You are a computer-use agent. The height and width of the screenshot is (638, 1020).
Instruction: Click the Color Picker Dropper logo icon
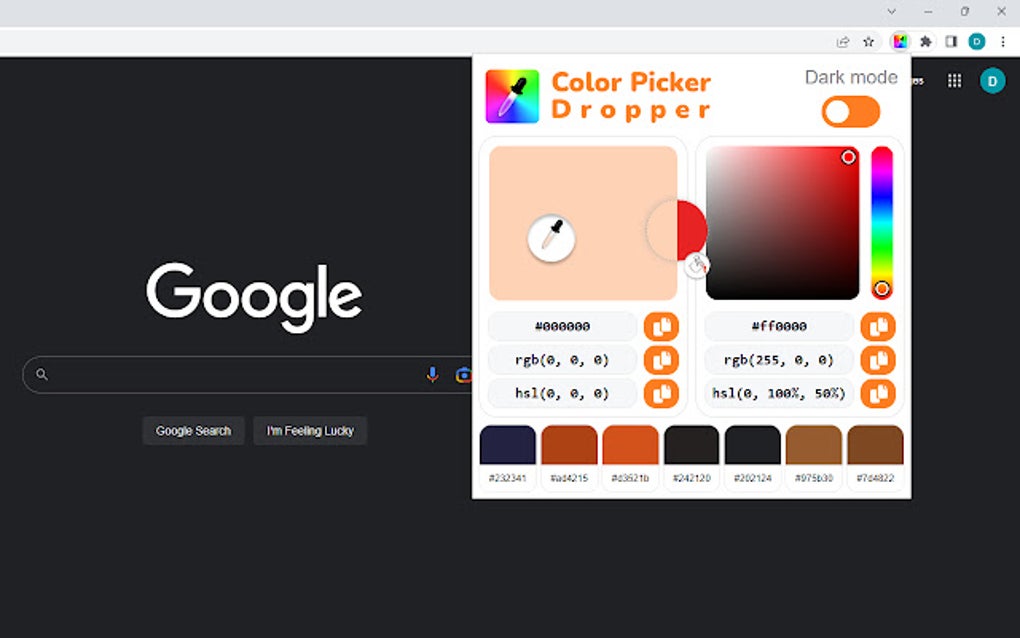coord(513,96)
